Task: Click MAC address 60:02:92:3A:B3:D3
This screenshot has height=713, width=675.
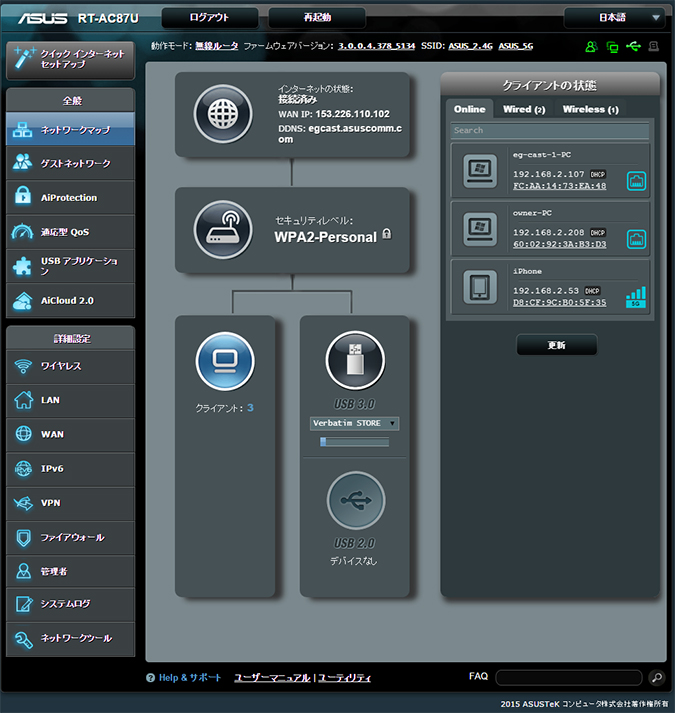Action: click(559, 244)
